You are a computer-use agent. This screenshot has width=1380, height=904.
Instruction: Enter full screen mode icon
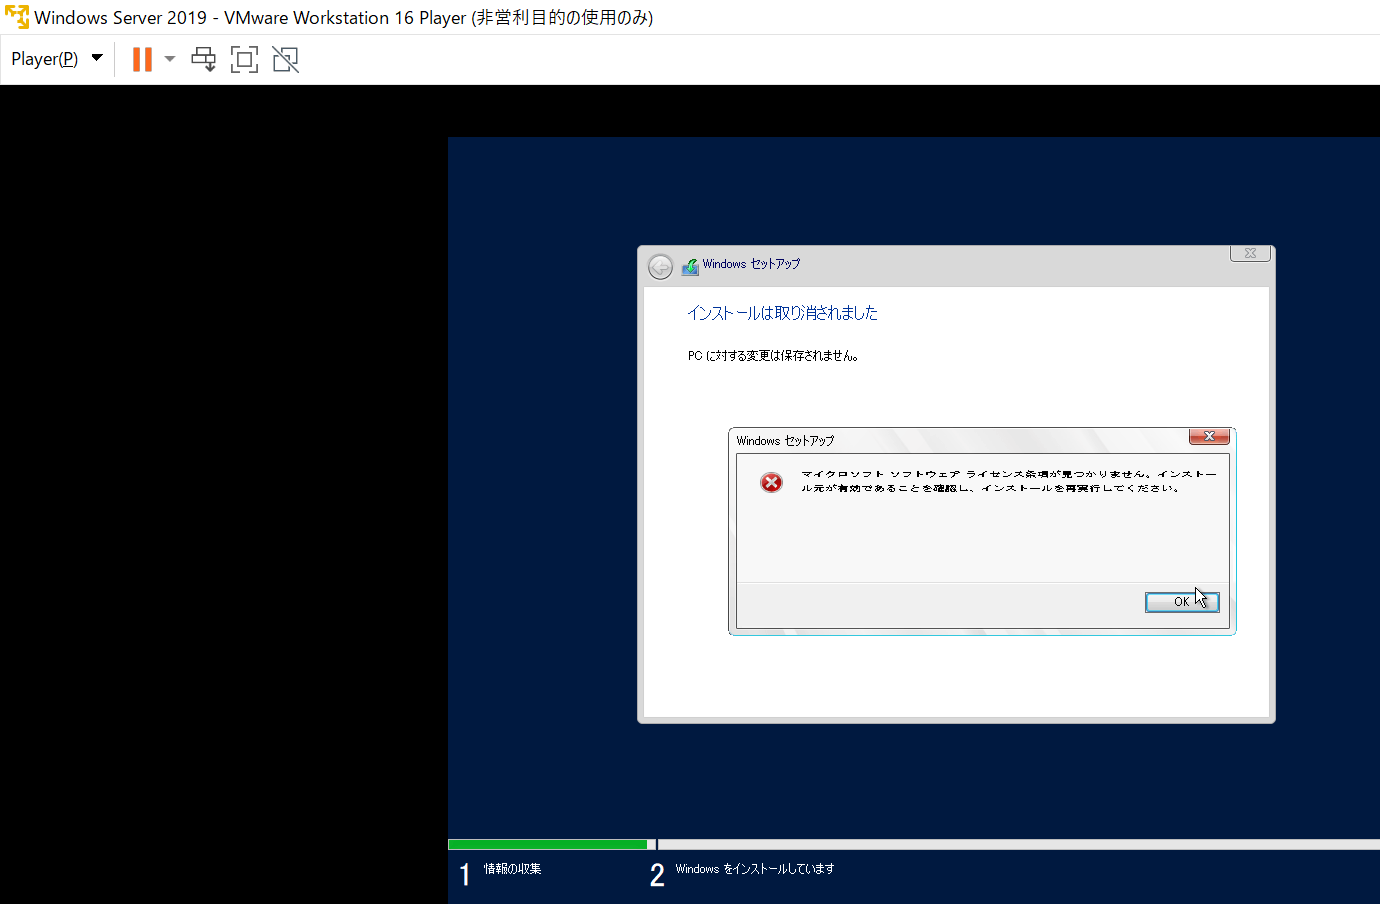click(244, 59)
